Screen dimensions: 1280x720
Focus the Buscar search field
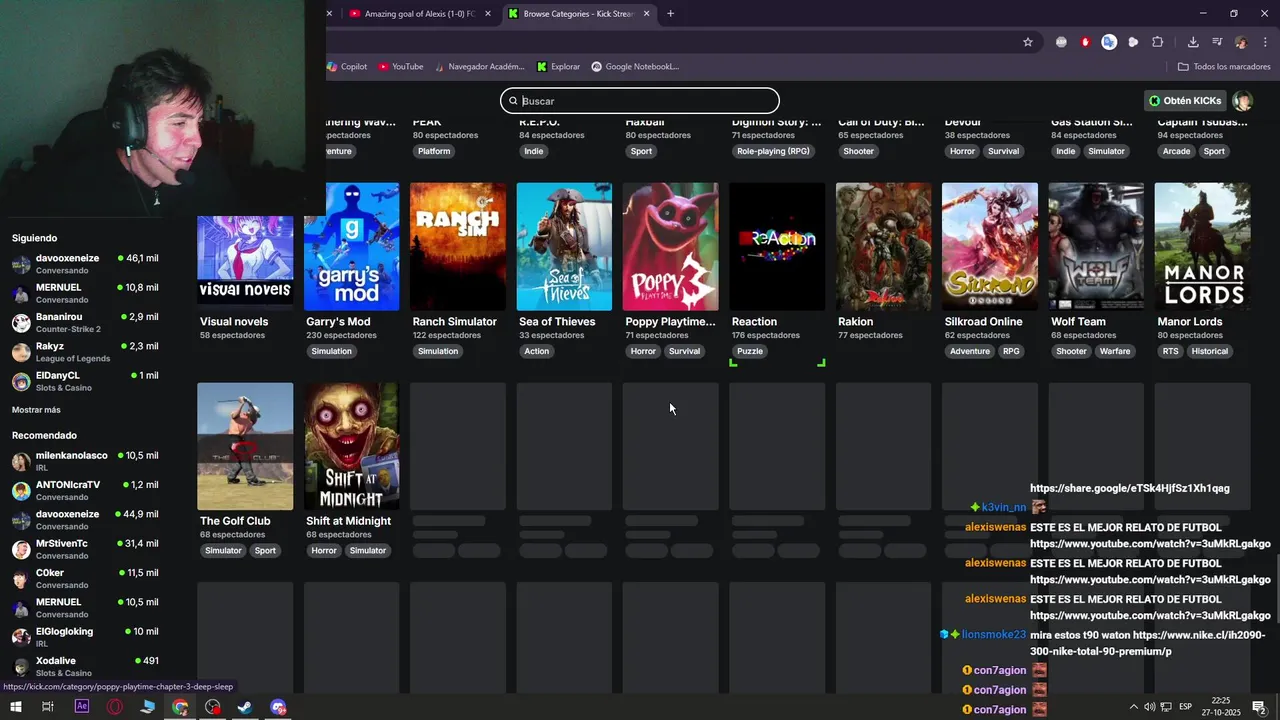tap(640, 100)
